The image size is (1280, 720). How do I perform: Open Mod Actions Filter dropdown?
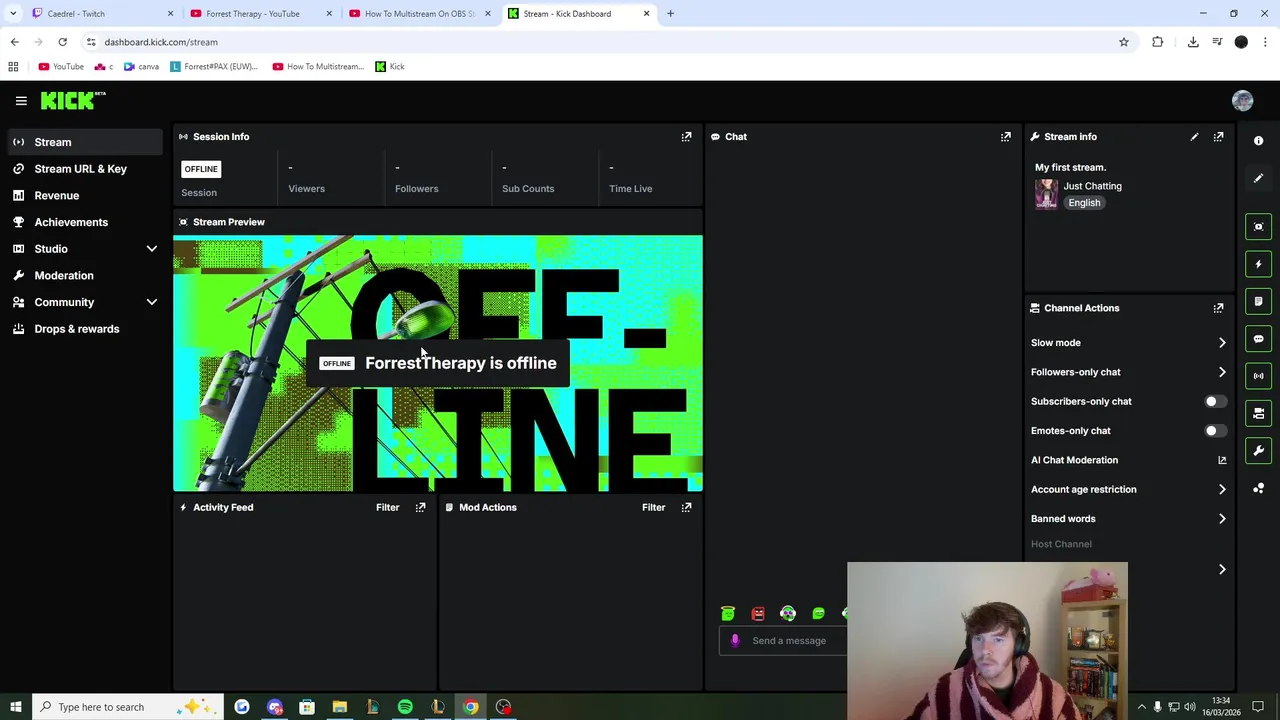pyautogui.click(x=653, y=507)
